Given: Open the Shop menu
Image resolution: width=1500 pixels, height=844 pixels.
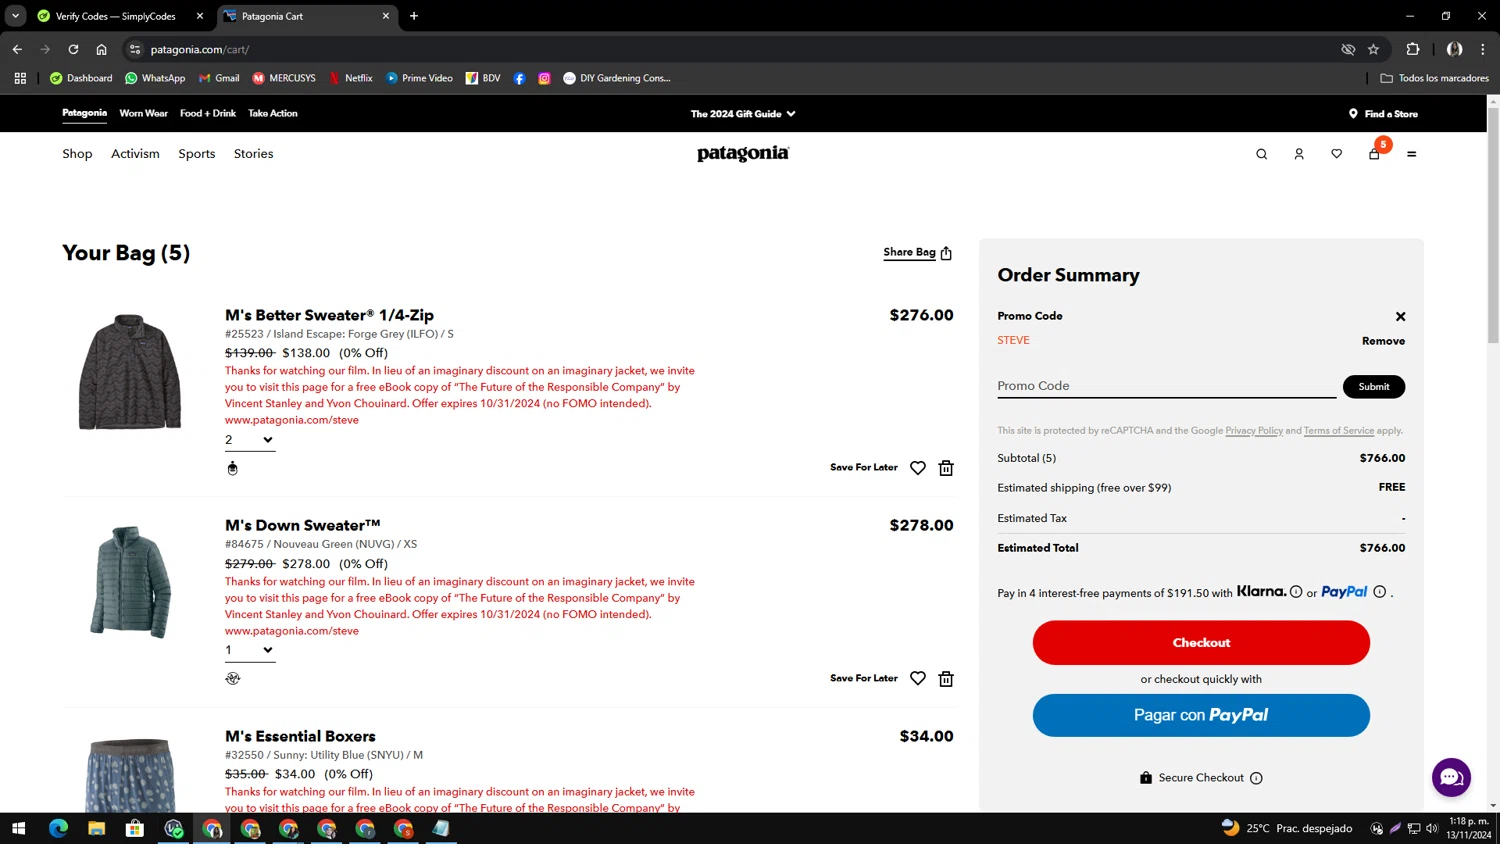Looking at the screenshot, I should point(77,154).
